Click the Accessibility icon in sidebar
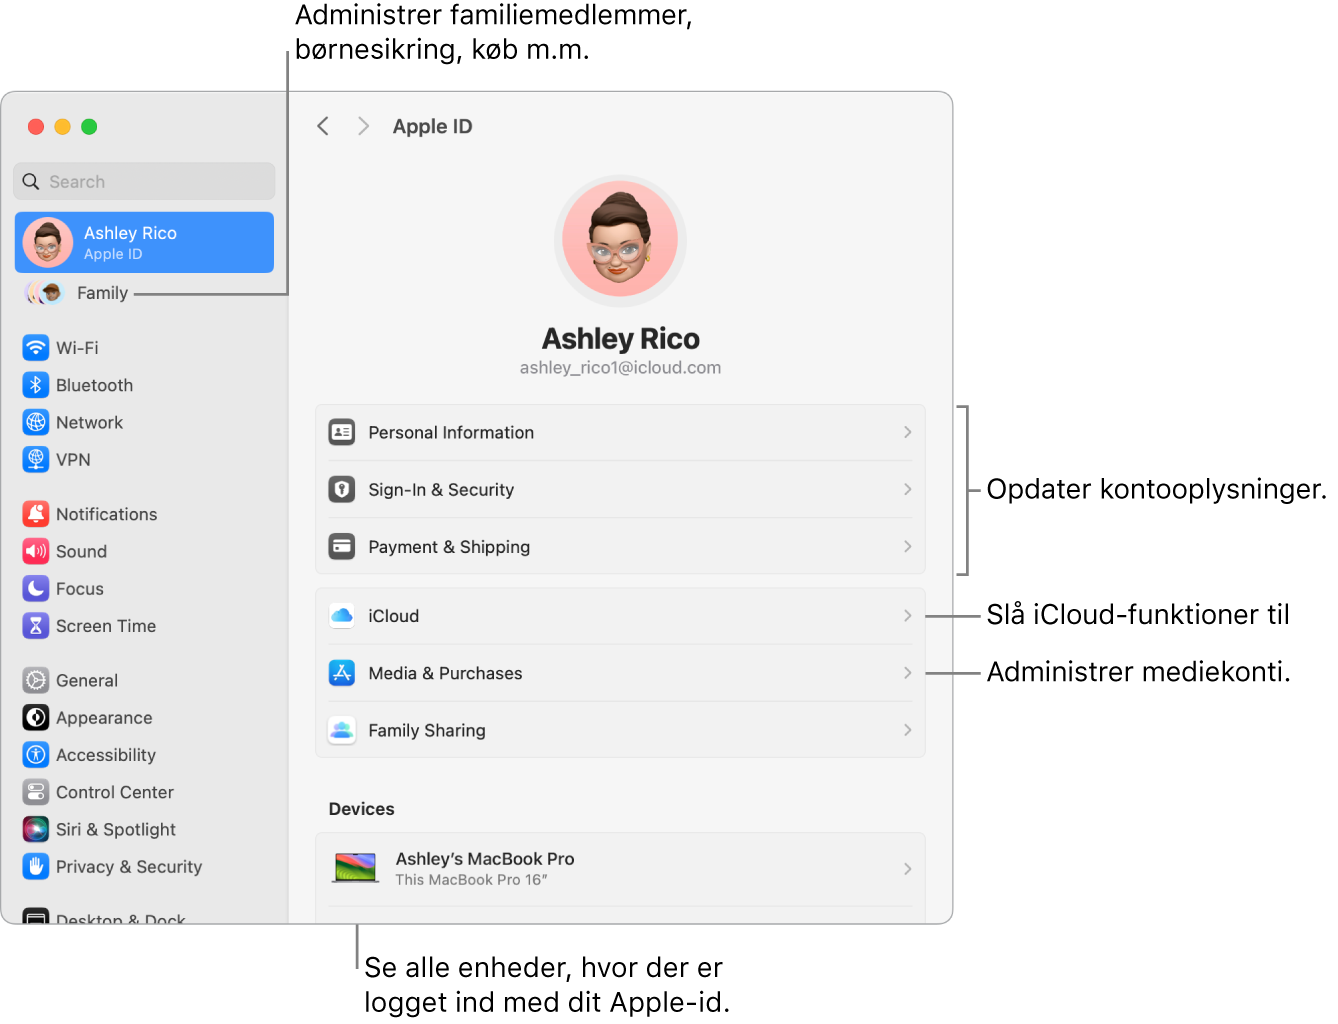 click(x=36, y=755)
